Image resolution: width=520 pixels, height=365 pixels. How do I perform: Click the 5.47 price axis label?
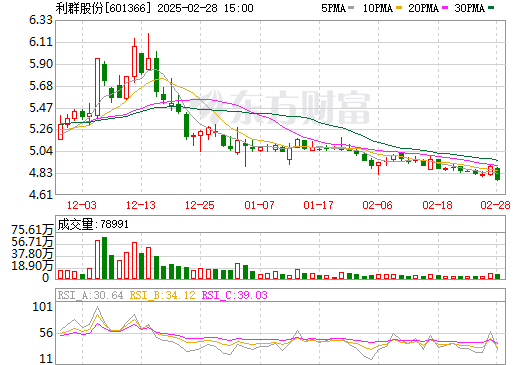click(x=41, y=108)
